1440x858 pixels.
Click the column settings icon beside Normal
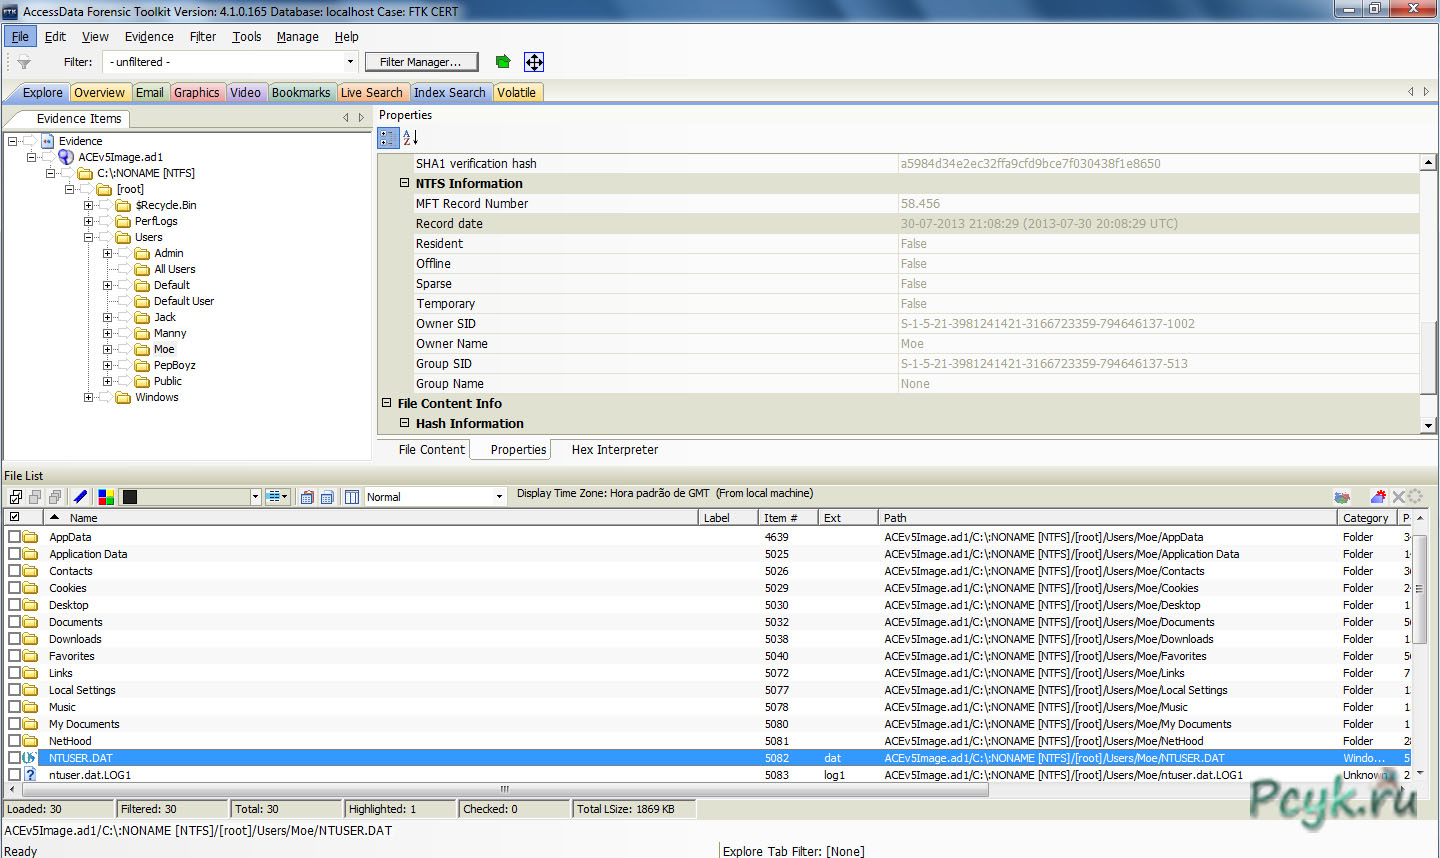point(352,497)
